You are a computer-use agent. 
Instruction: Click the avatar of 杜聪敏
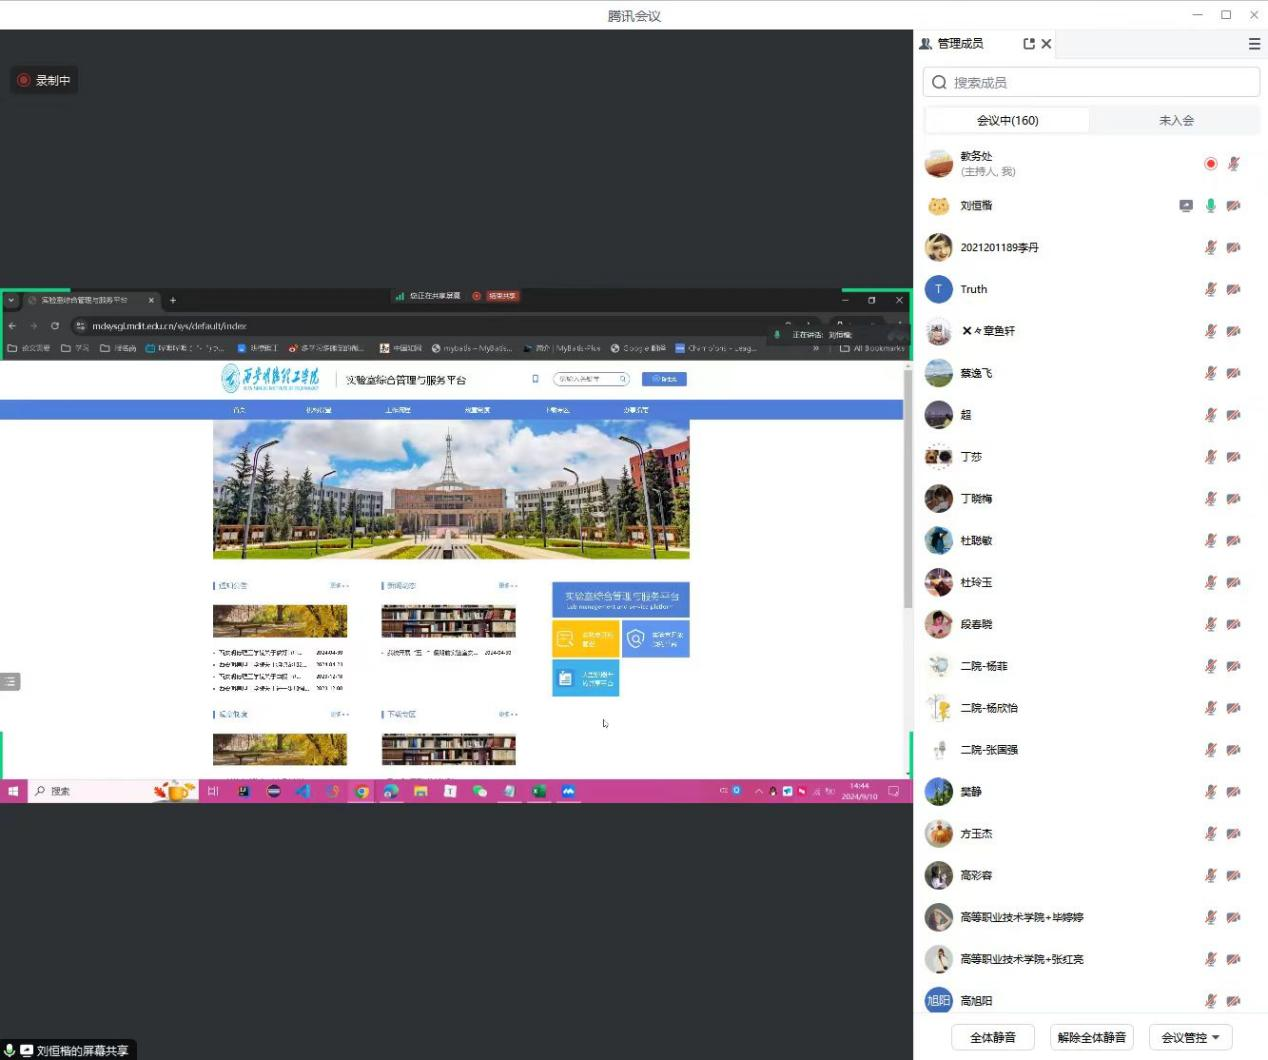pos(938,541)
